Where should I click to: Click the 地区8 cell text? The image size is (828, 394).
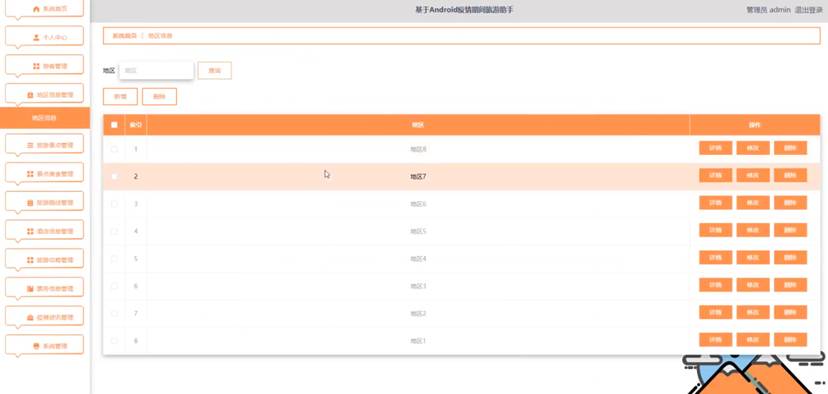pos(418,149)
